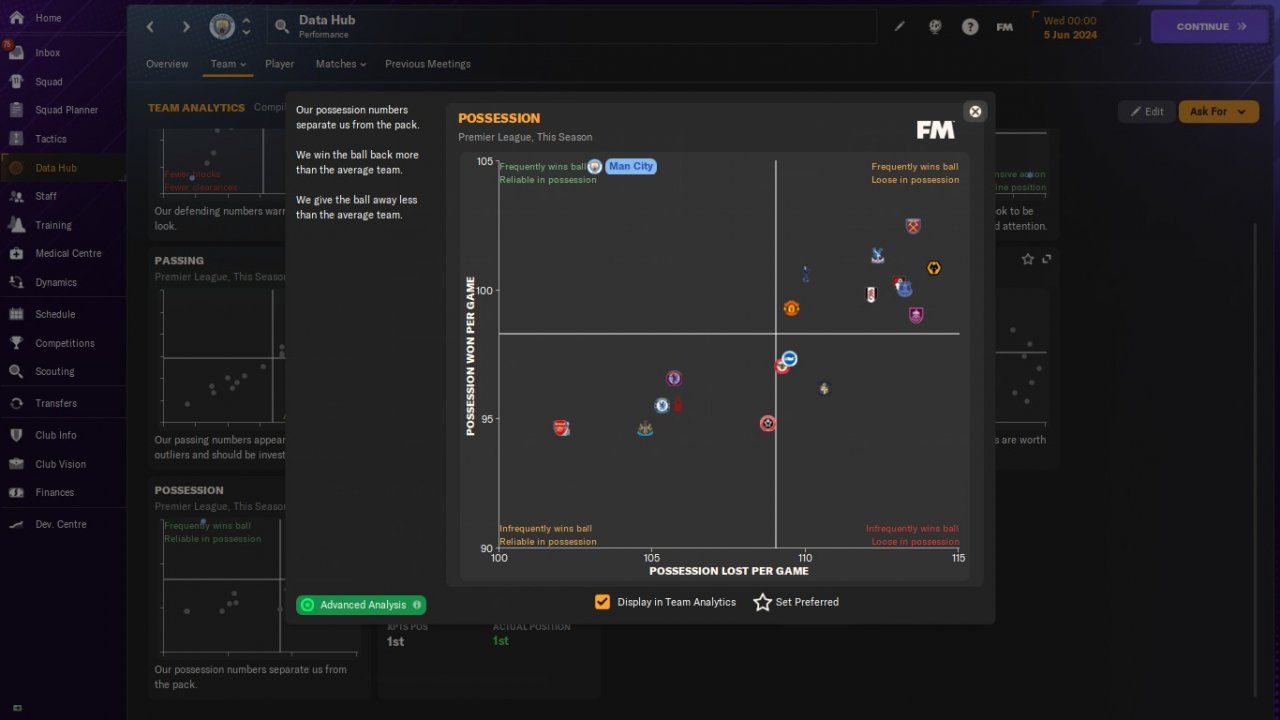The width and height of the screenshot is (1280, 720).
Task: Open the Inbox envelope icon
Action: tap(16, 53)
